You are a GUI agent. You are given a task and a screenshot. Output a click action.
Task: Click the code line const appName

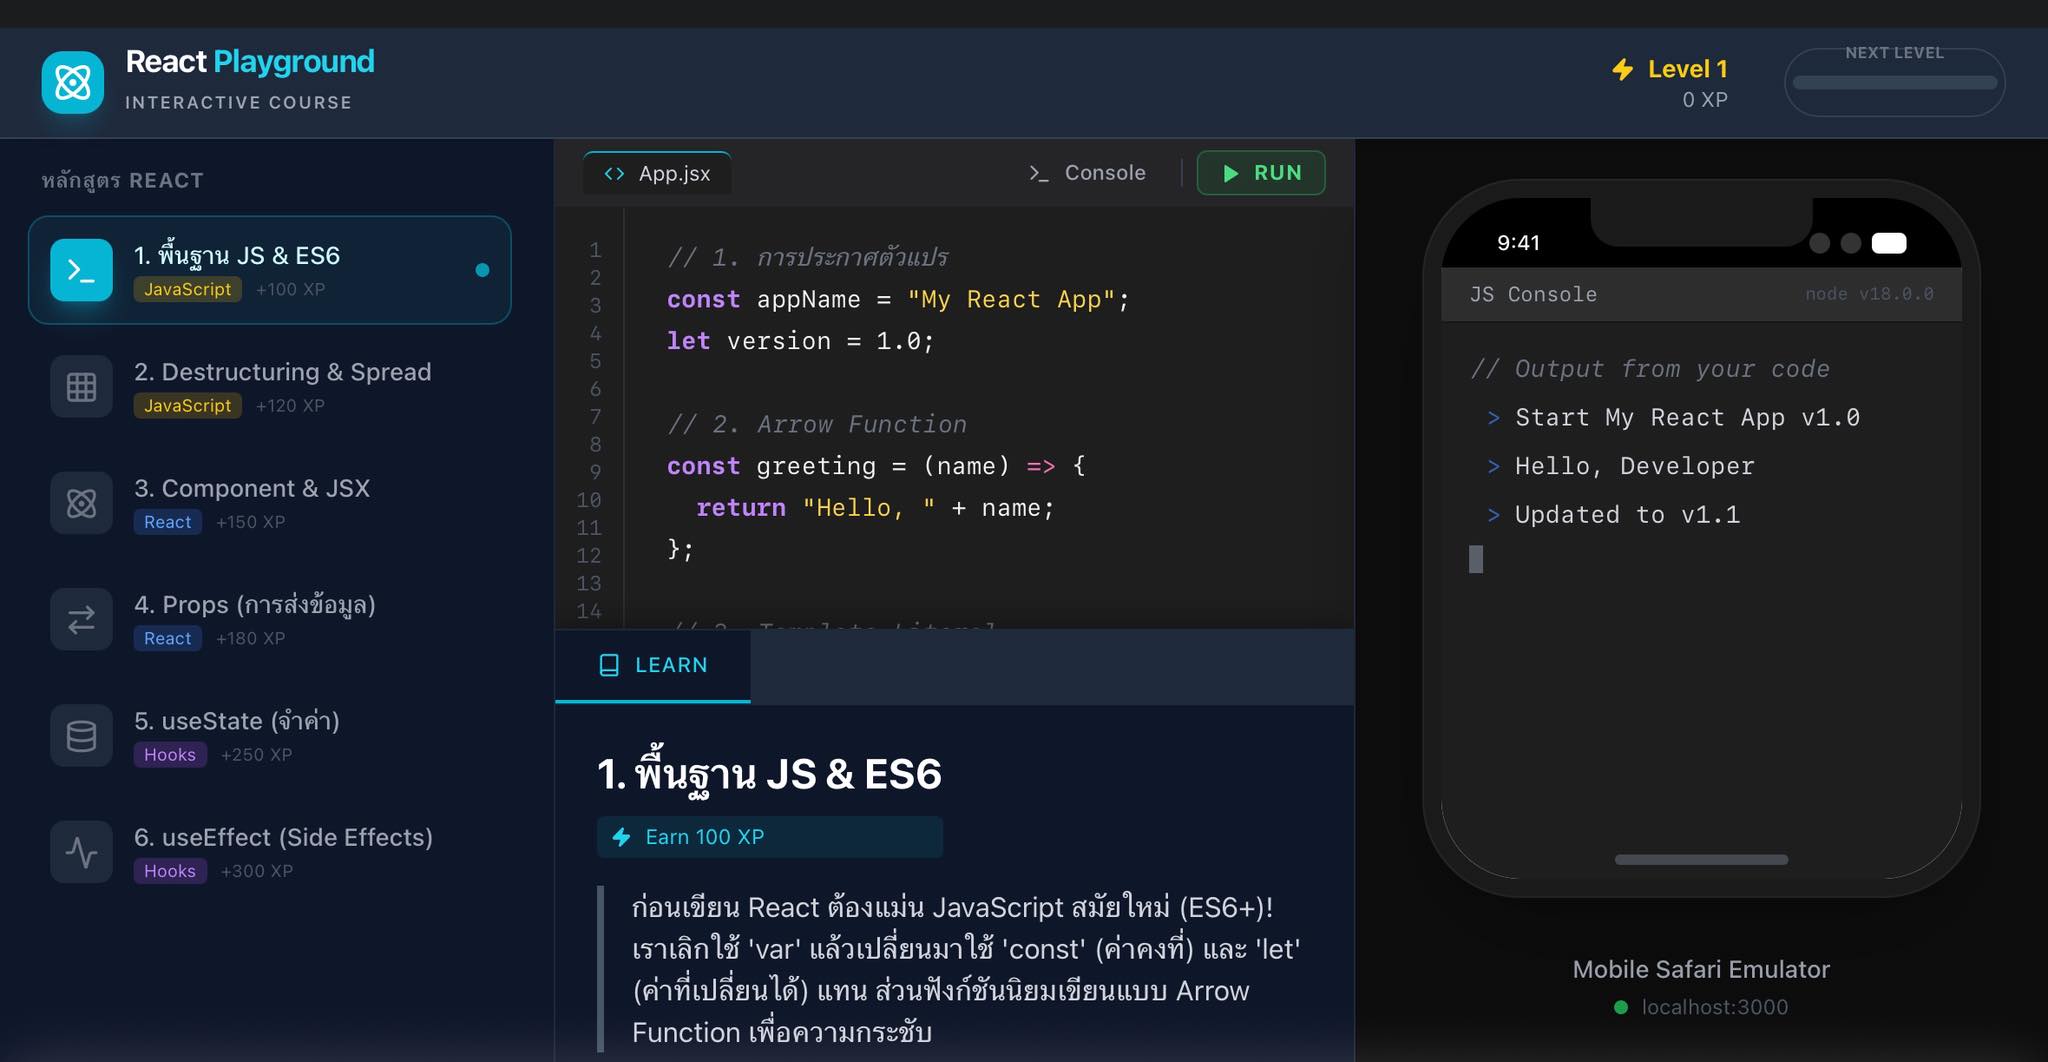[x=898, y=299]
